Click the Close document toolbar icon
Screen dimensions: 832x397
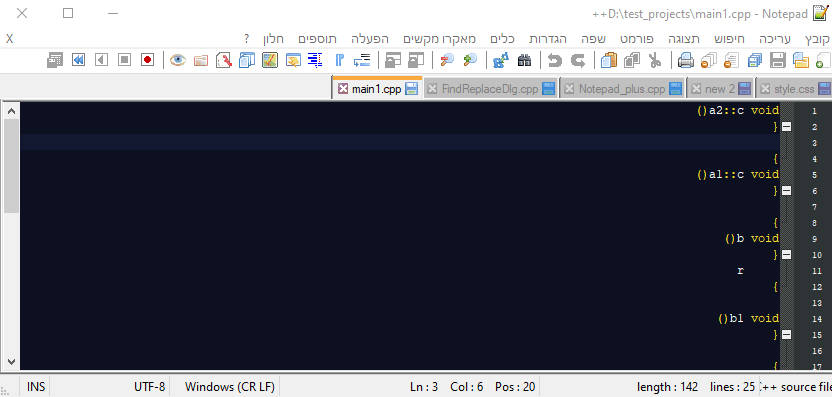pyautogui.click(x=731, y=60)
